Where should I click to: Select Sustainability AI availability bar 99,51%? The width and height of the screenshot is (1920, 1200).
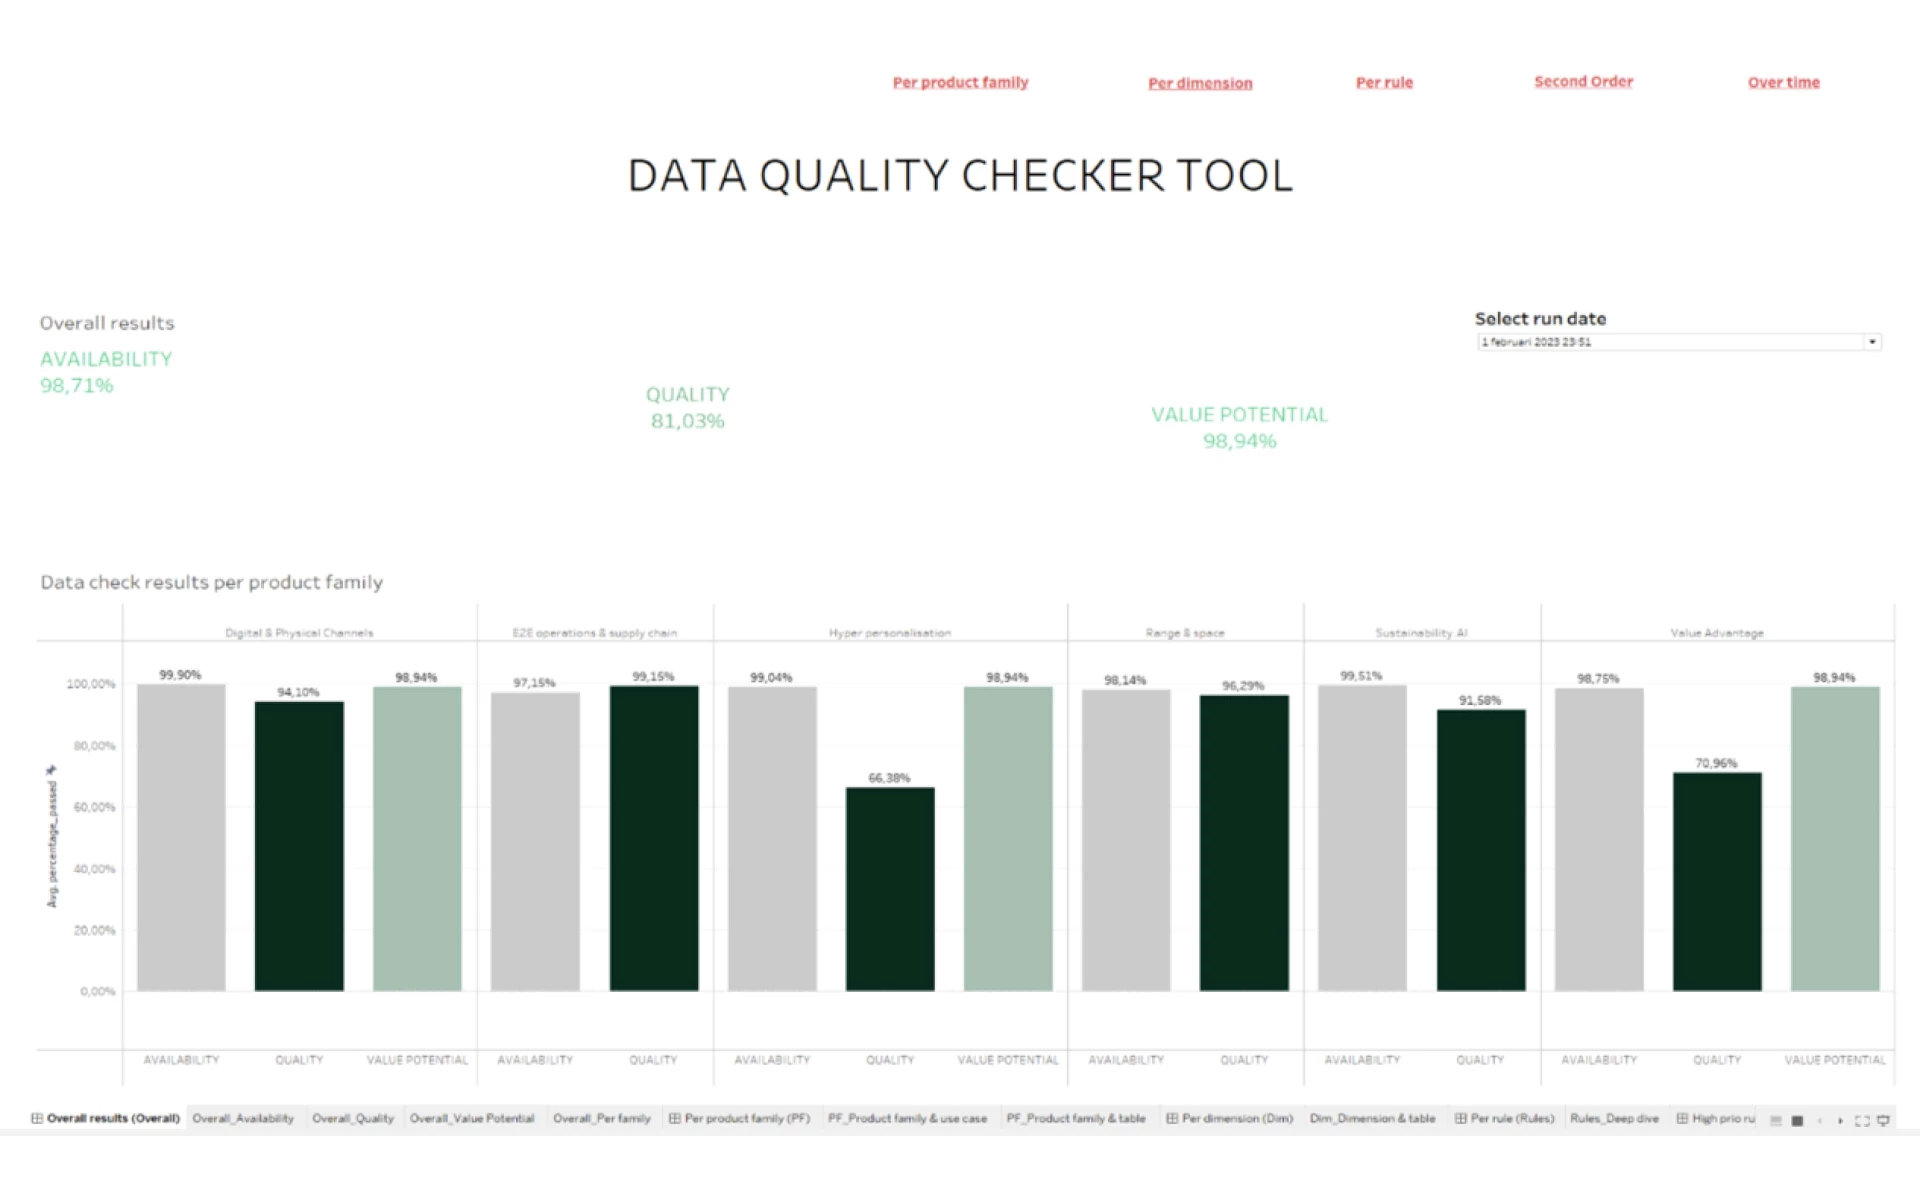[1362, 838]
